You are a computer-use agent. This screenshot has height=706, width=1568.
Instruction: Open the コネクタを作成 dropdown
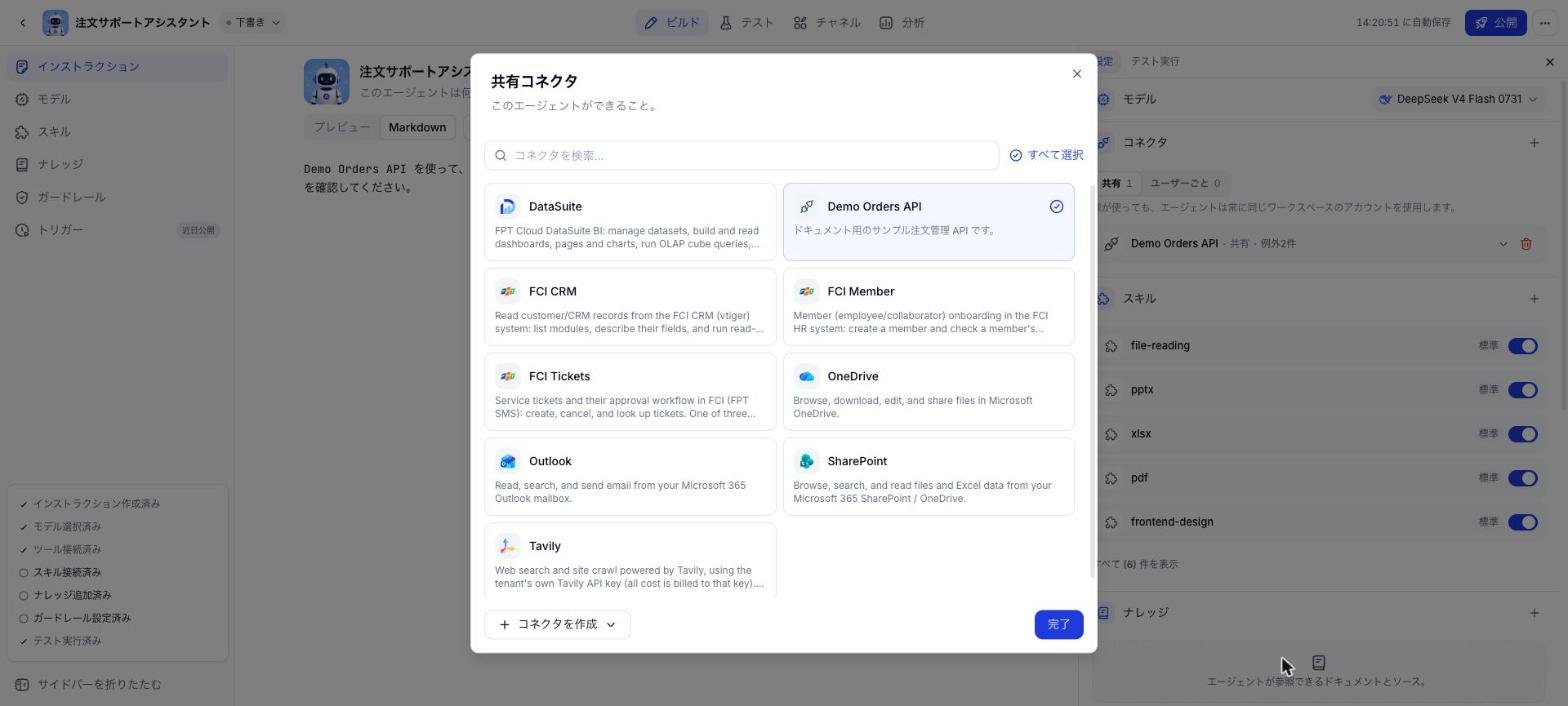coord(557,625)
